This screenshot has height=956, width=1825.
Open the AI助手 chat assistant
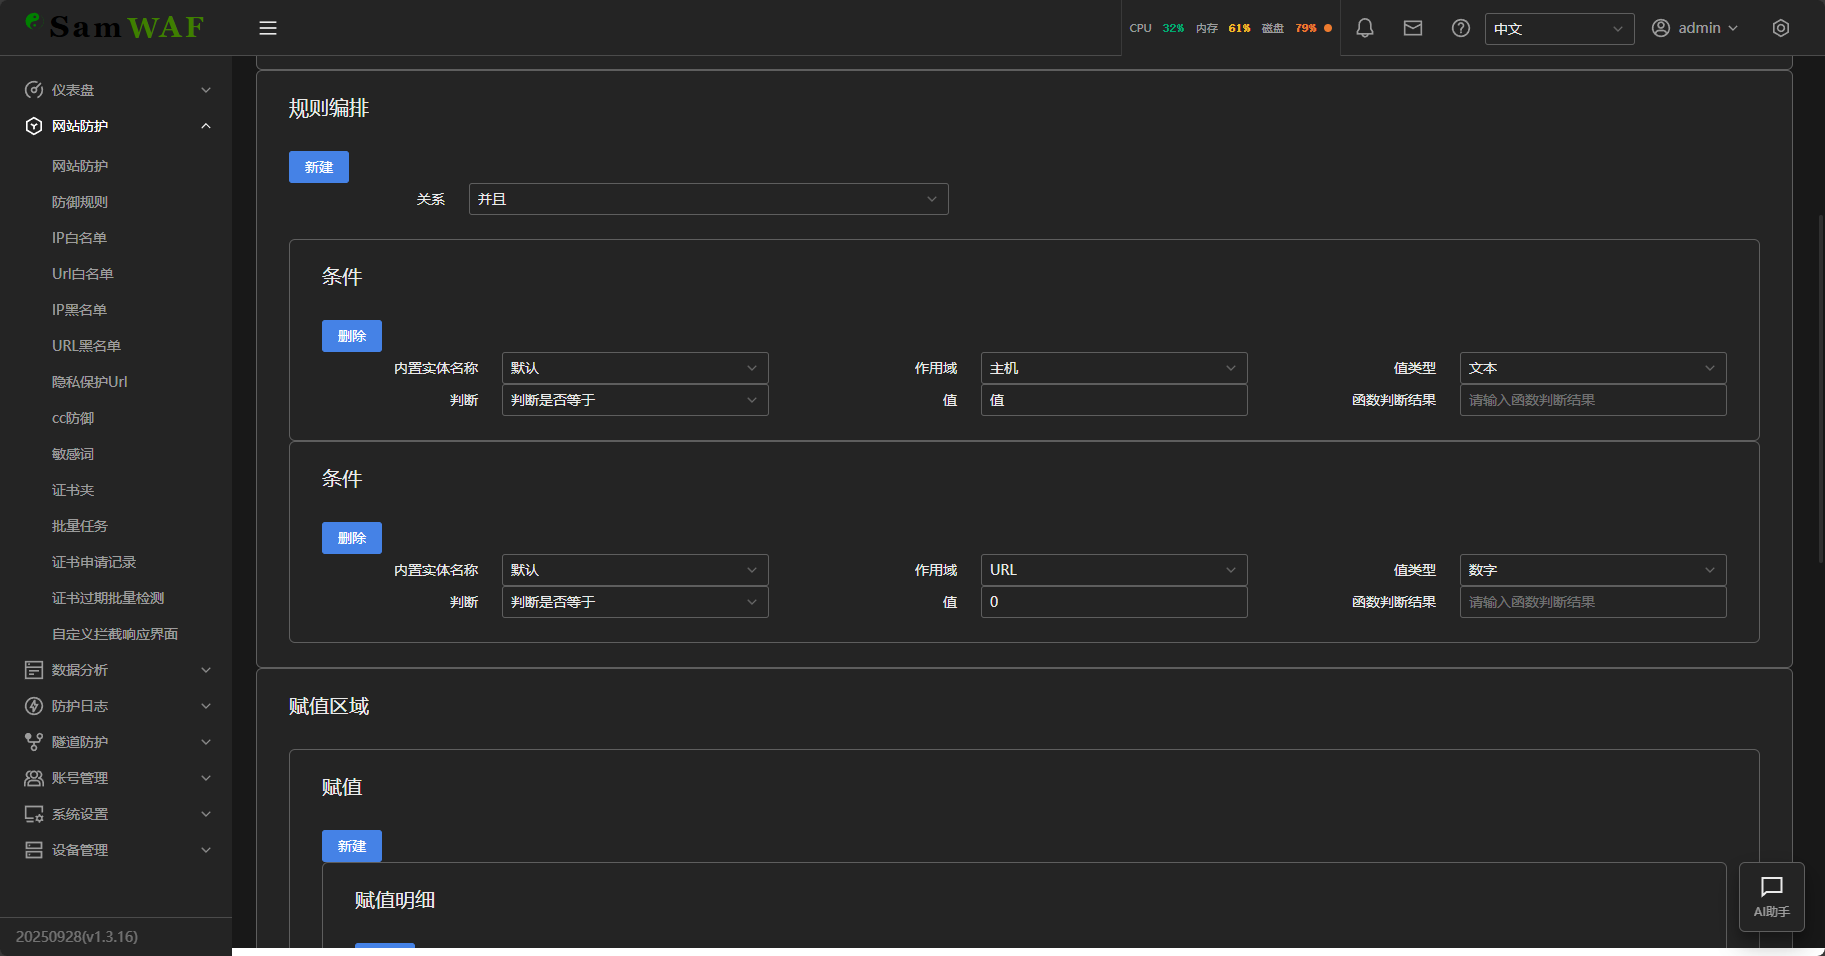click(x=1771, y=896)
